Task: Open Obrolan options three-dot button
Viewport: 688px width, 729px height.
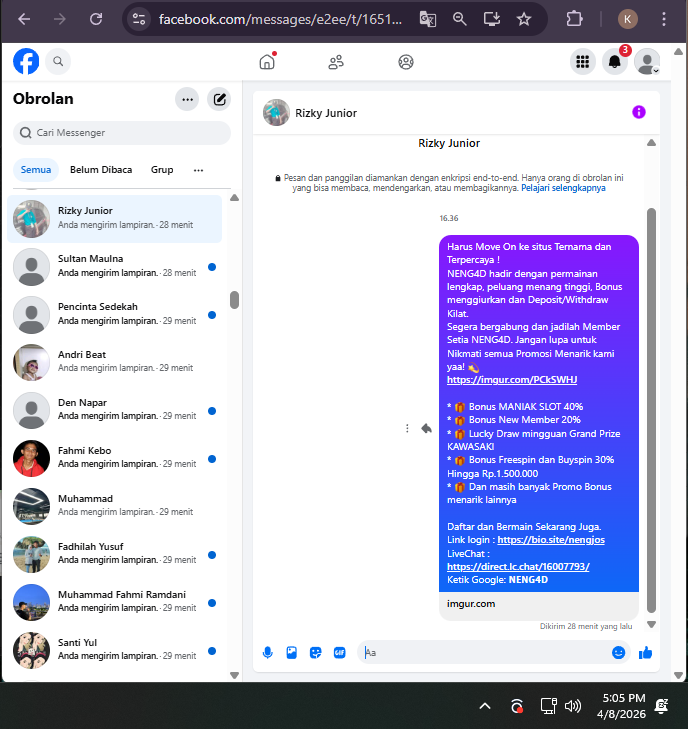Action: (187, 99)
